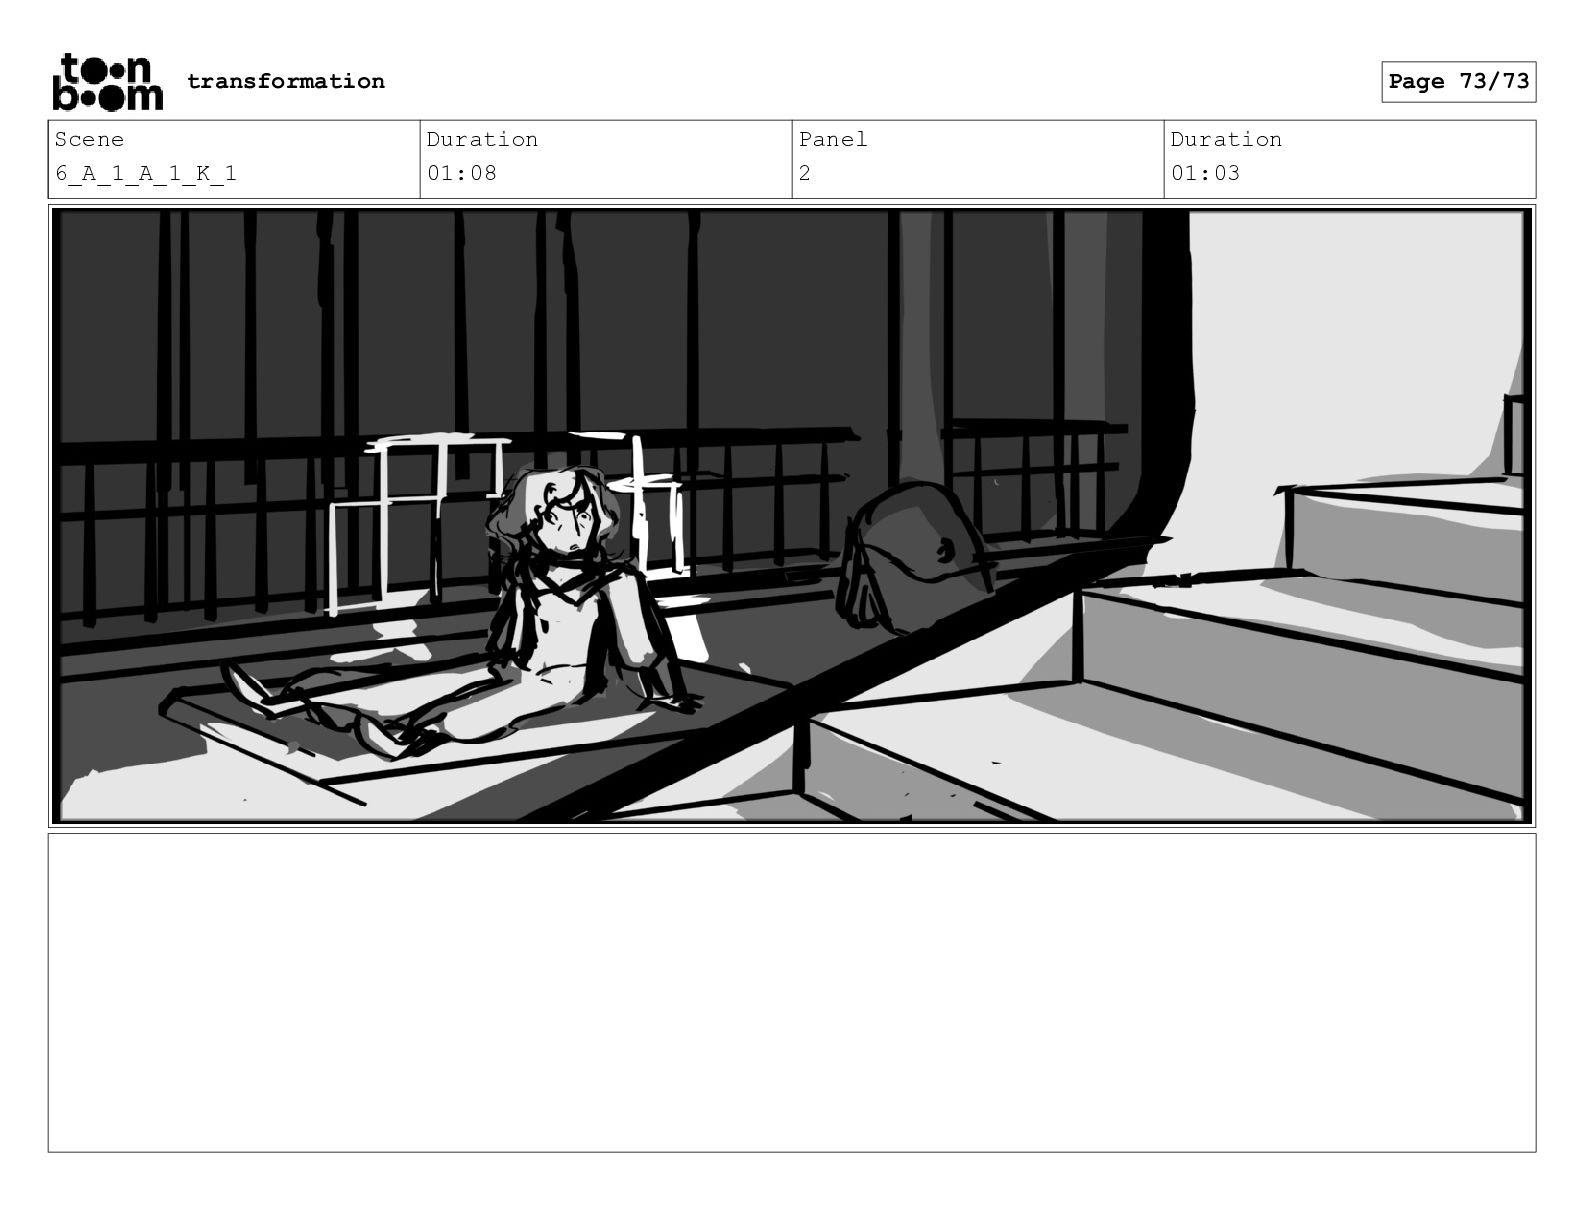Image resolution: width=1584 pixels, height=1224 pixels.
Task: Select the panel duration value "01:03"
Action: (x=1206, y=173)
